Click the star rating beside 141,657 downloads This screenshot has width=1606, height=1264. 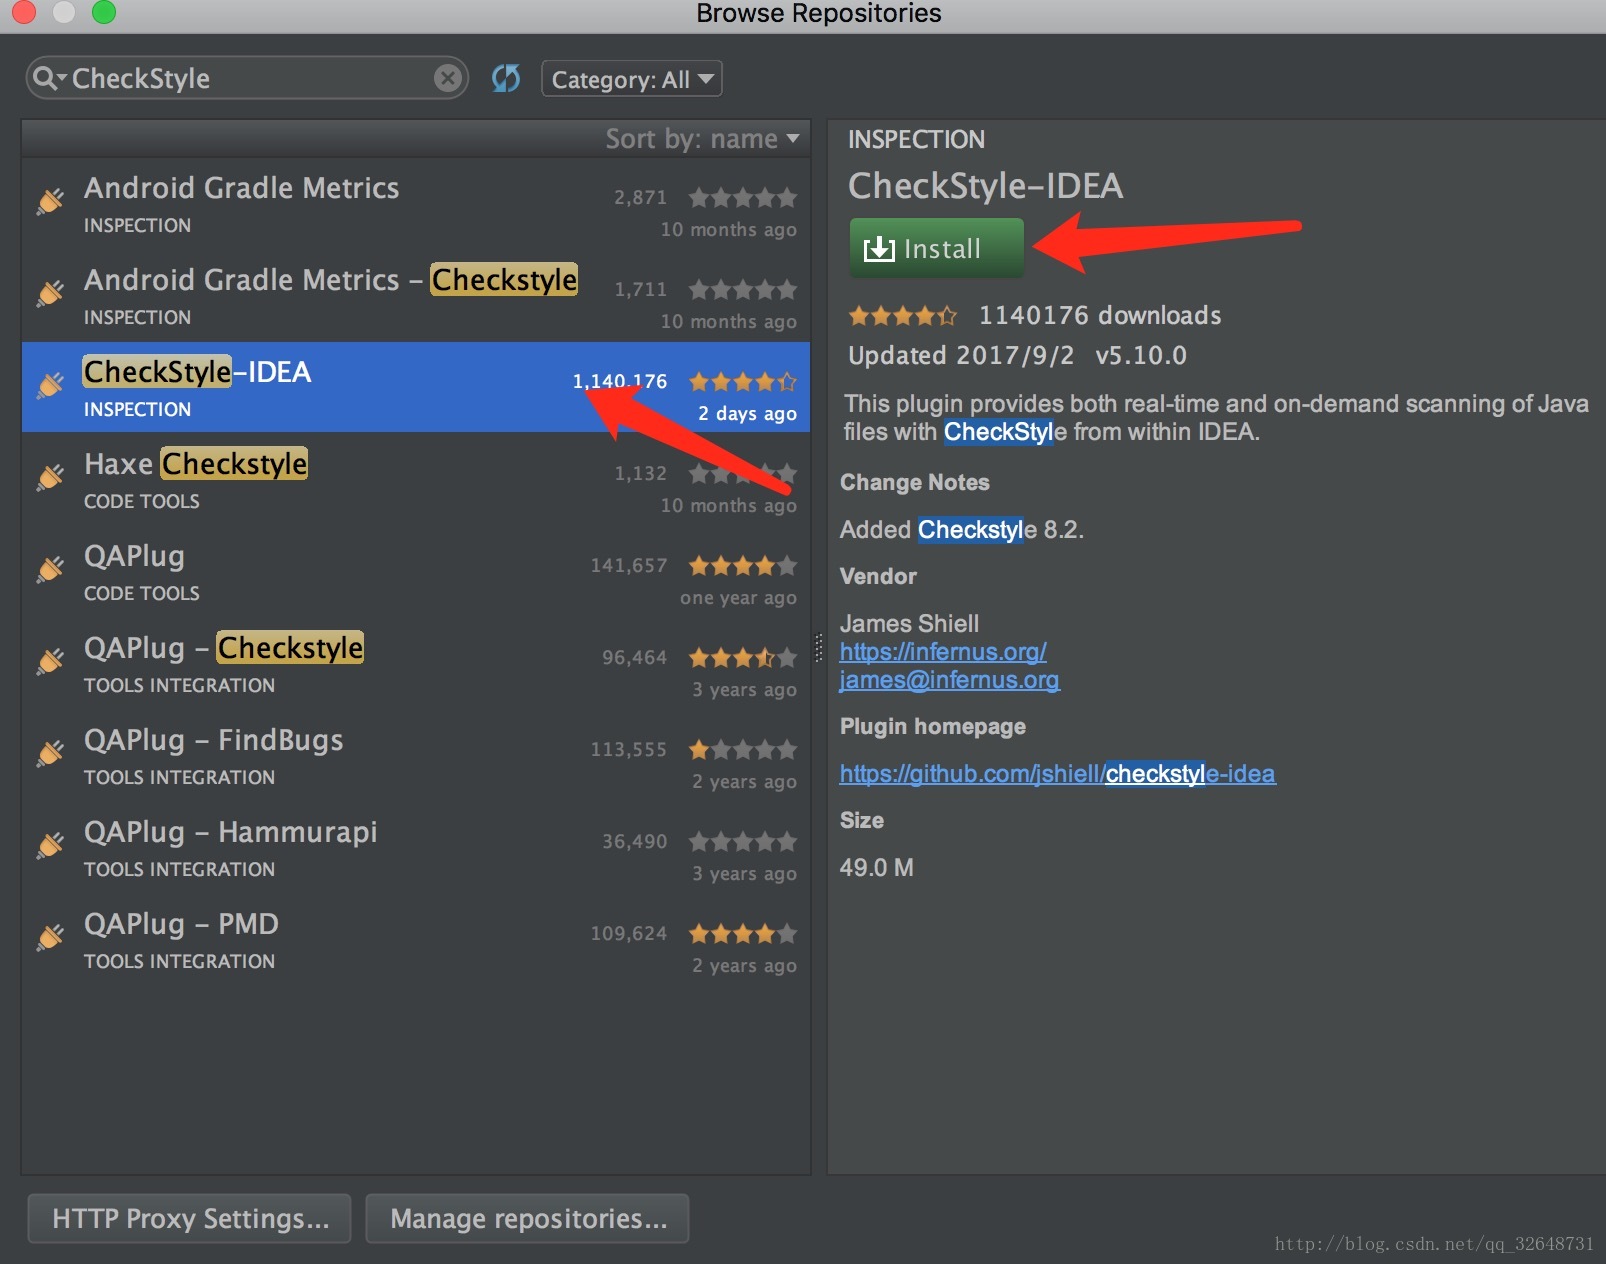(743, 565)
